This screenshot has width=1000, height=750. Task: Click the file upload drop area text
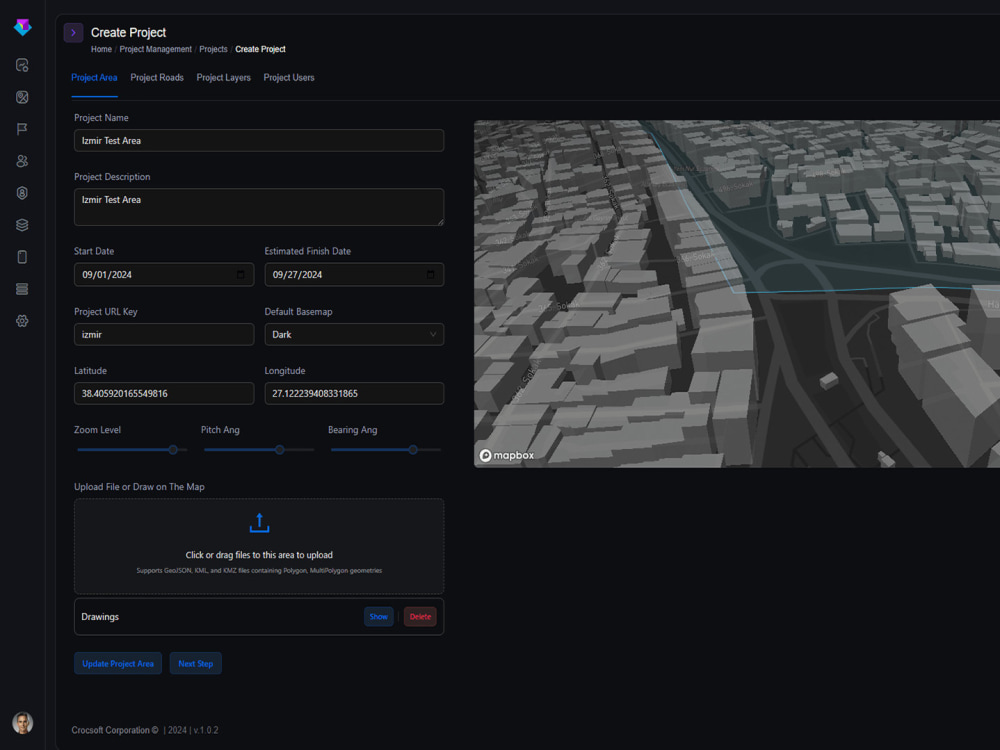coord(259,555)
